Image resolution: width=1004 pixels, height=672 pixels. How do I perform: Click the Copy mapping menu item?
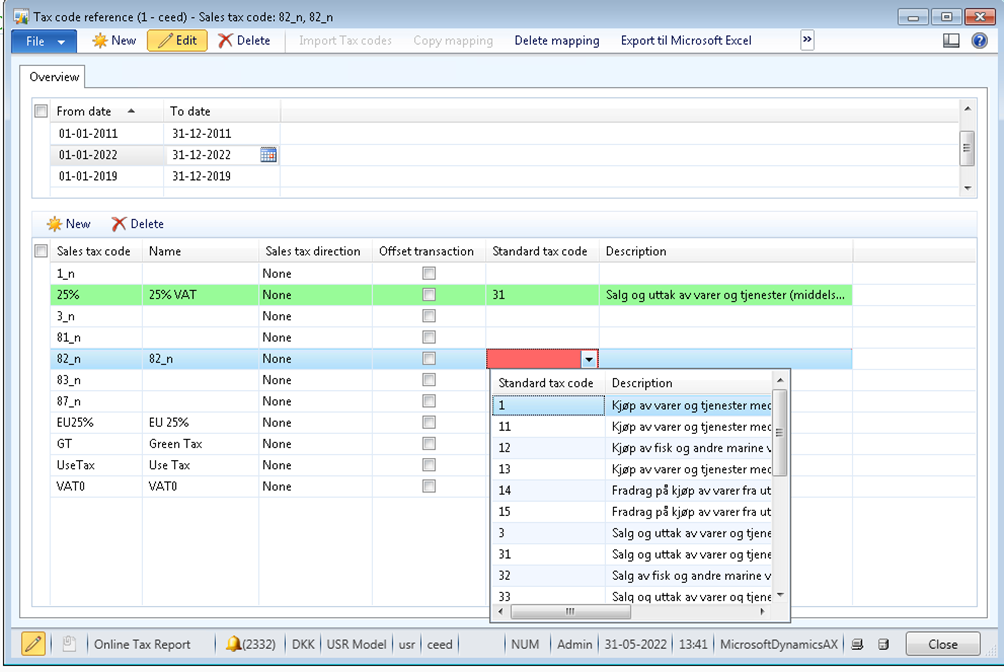click(453, 40)
